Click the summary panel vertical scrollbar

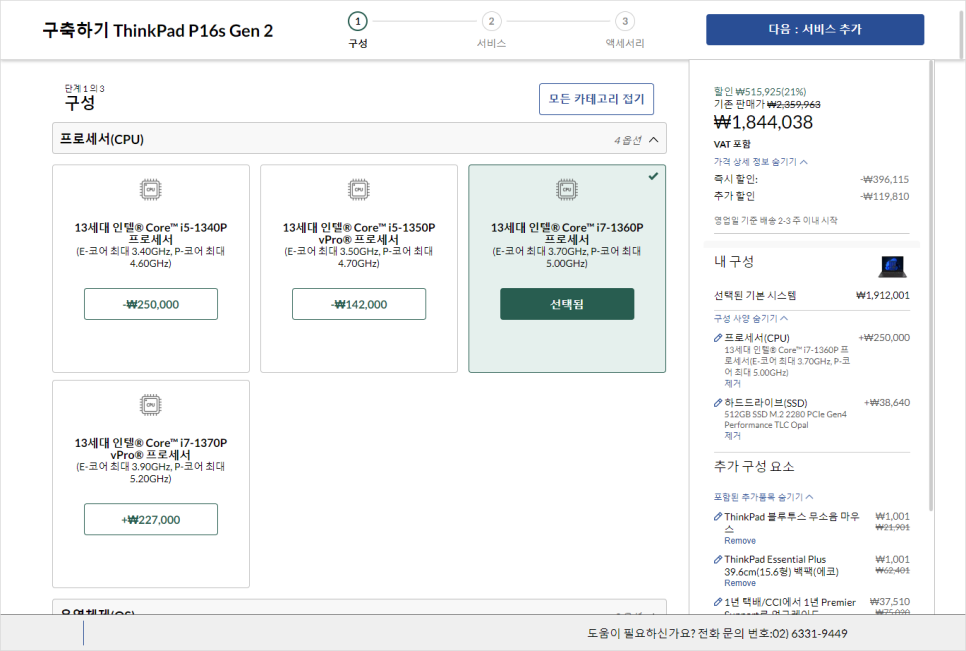[x=931, y=286]
